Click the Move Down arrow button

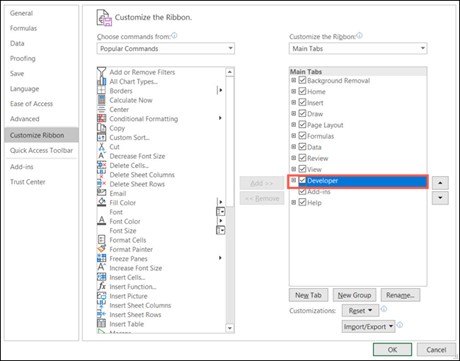point(440,198)
